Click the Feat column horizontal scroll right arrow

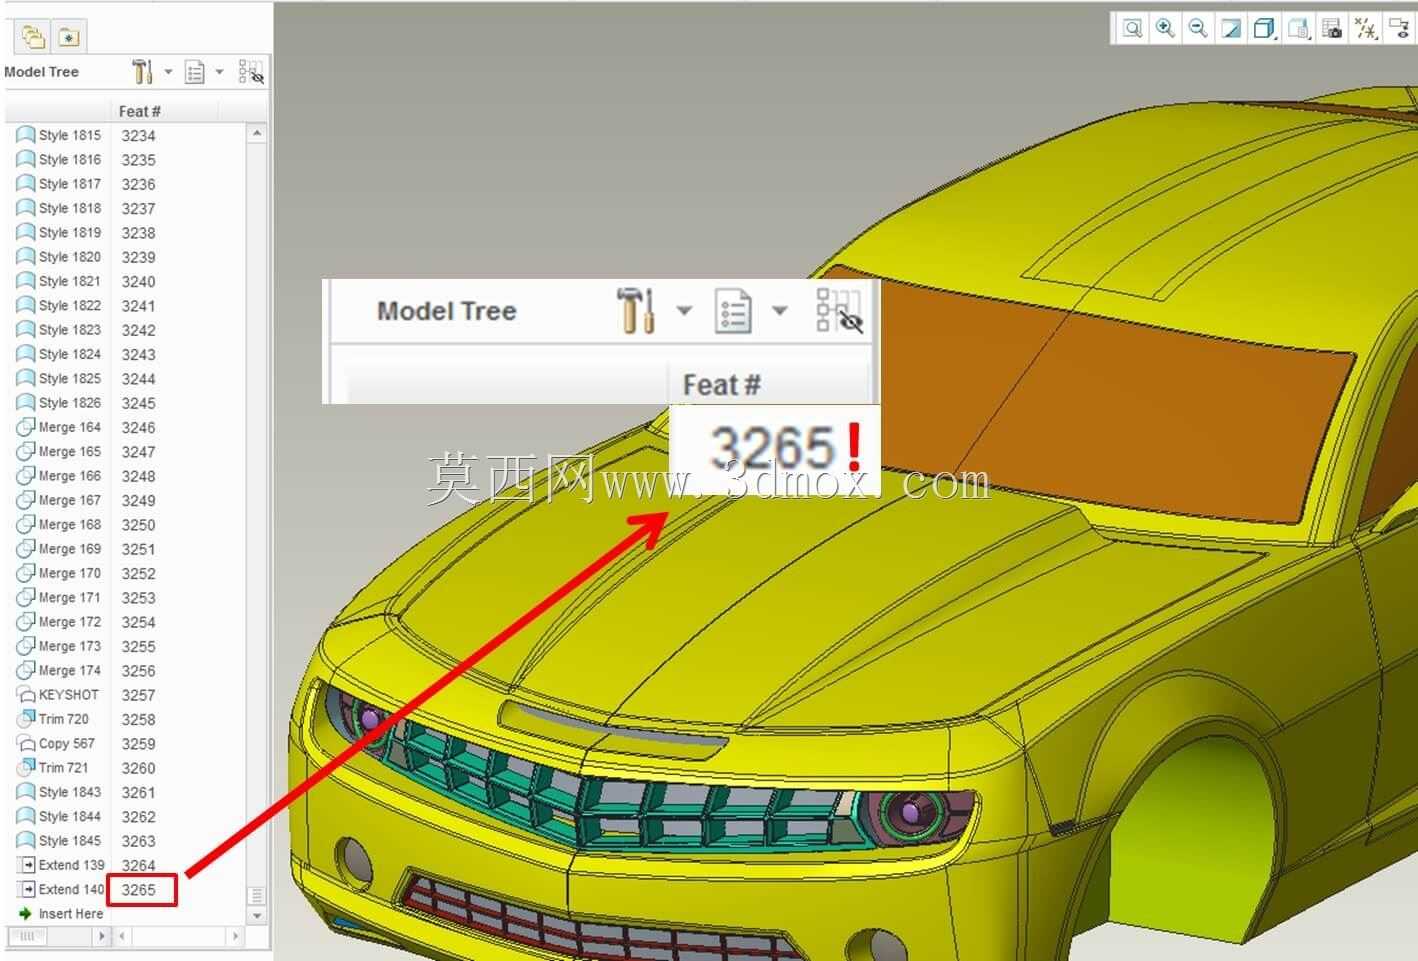pos(235,936)
